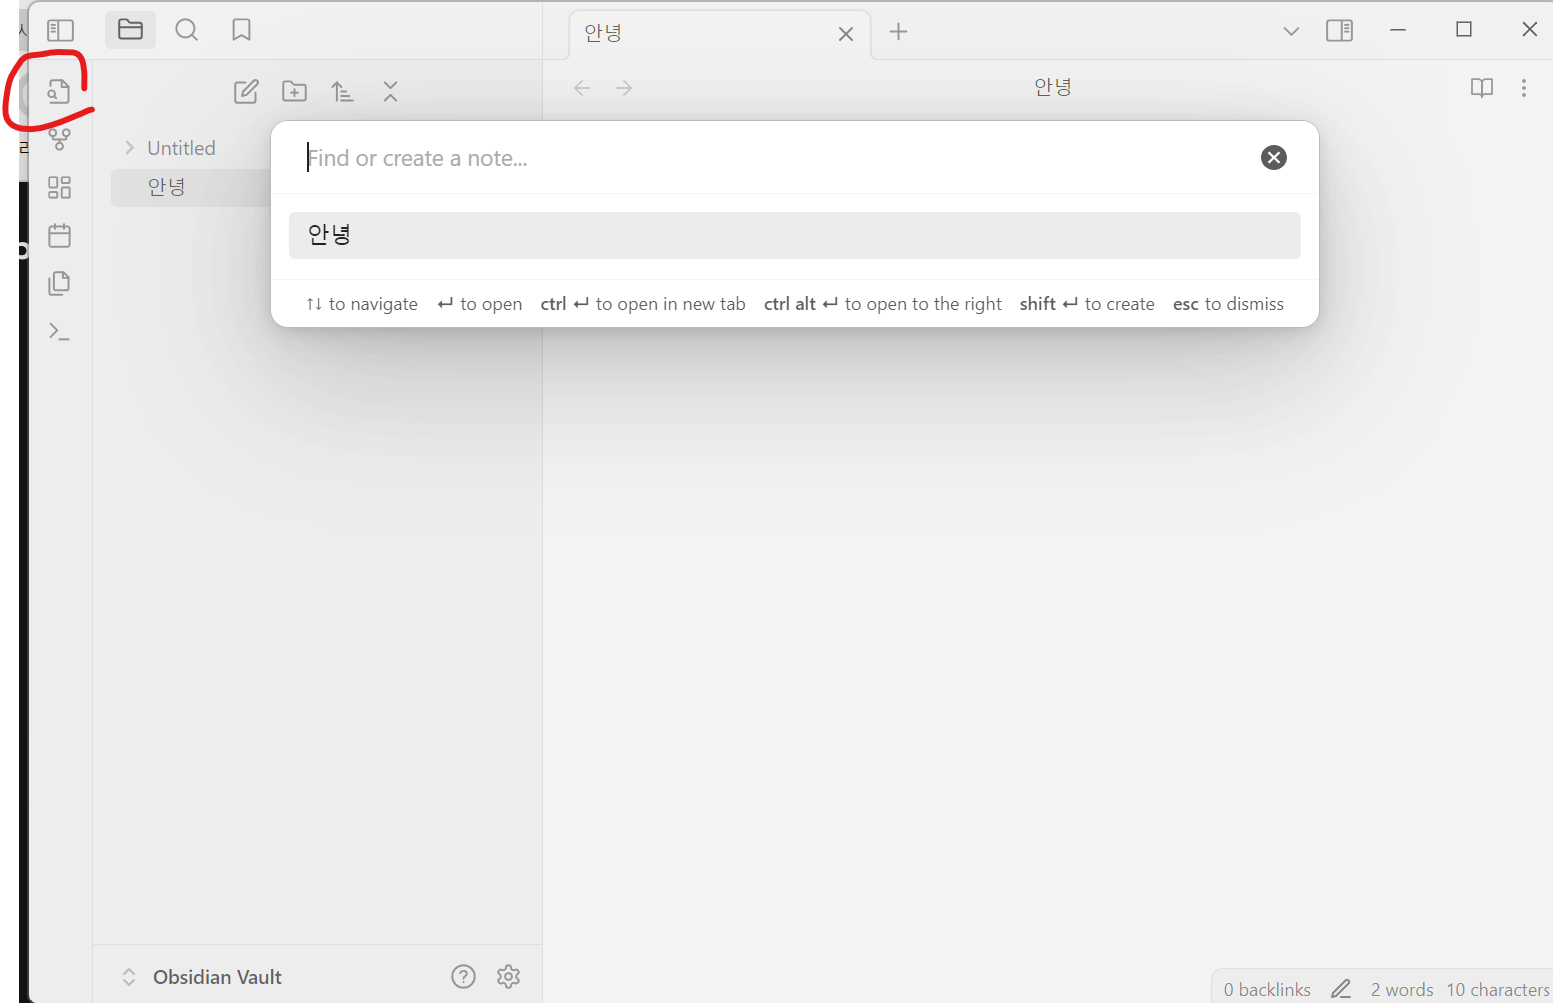Maximize the Obsidian window
The image size is (1553, 1003).
[1464, 30]
